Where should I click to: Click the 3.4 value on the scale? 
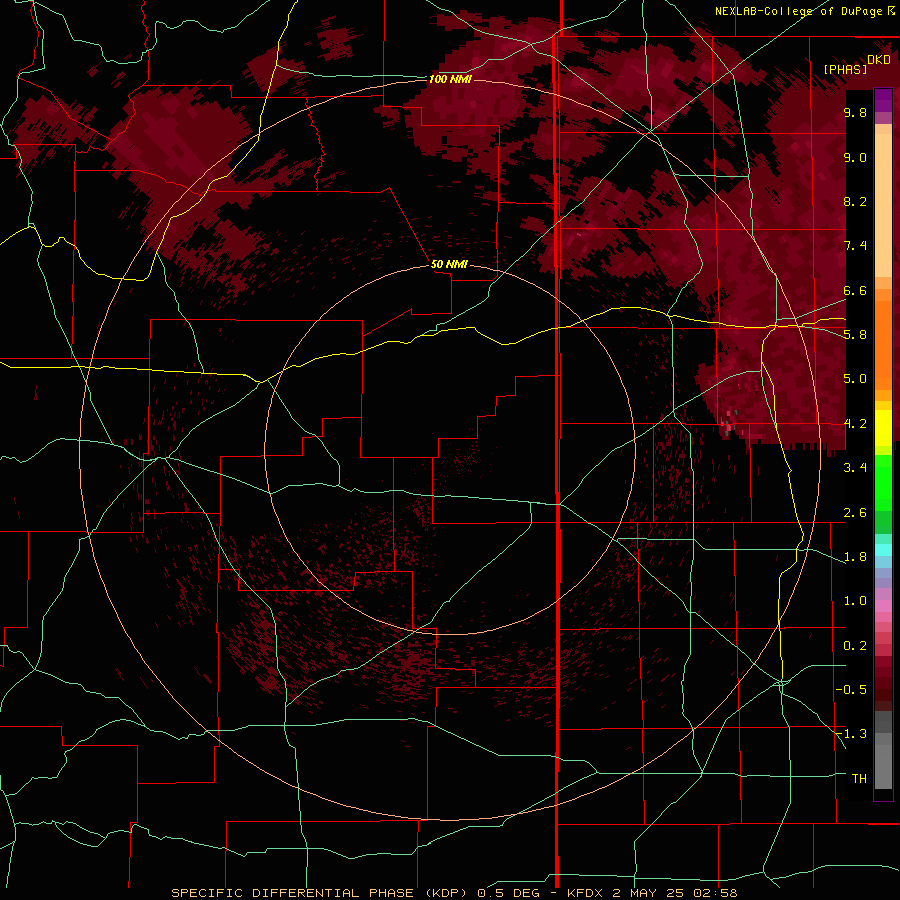click(x=855, y=468)
